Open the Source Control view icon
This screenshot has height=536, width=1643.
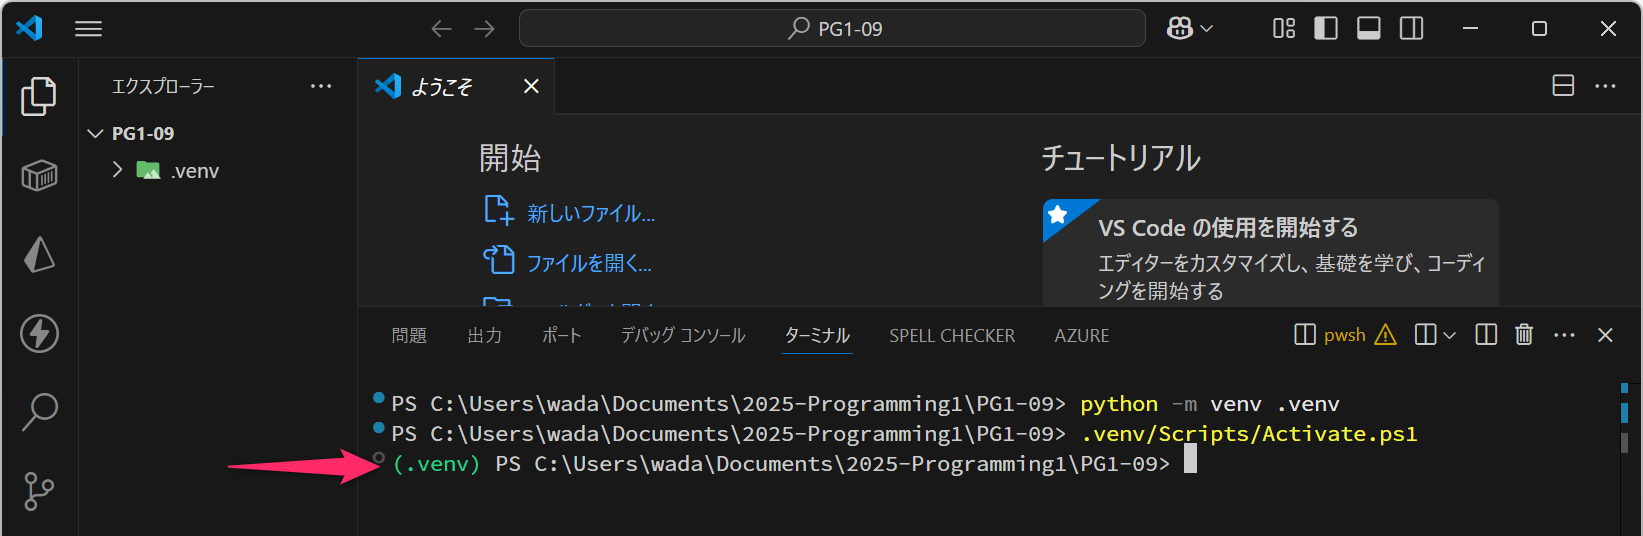[x=39, y=490]
